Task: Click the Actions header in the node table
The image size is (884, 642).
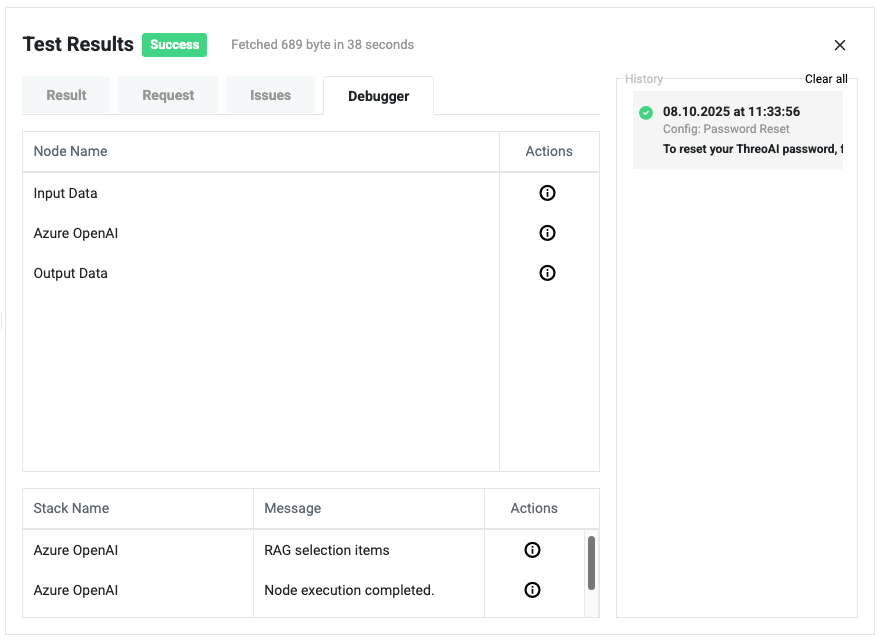Action: click(x=549, y=151)
